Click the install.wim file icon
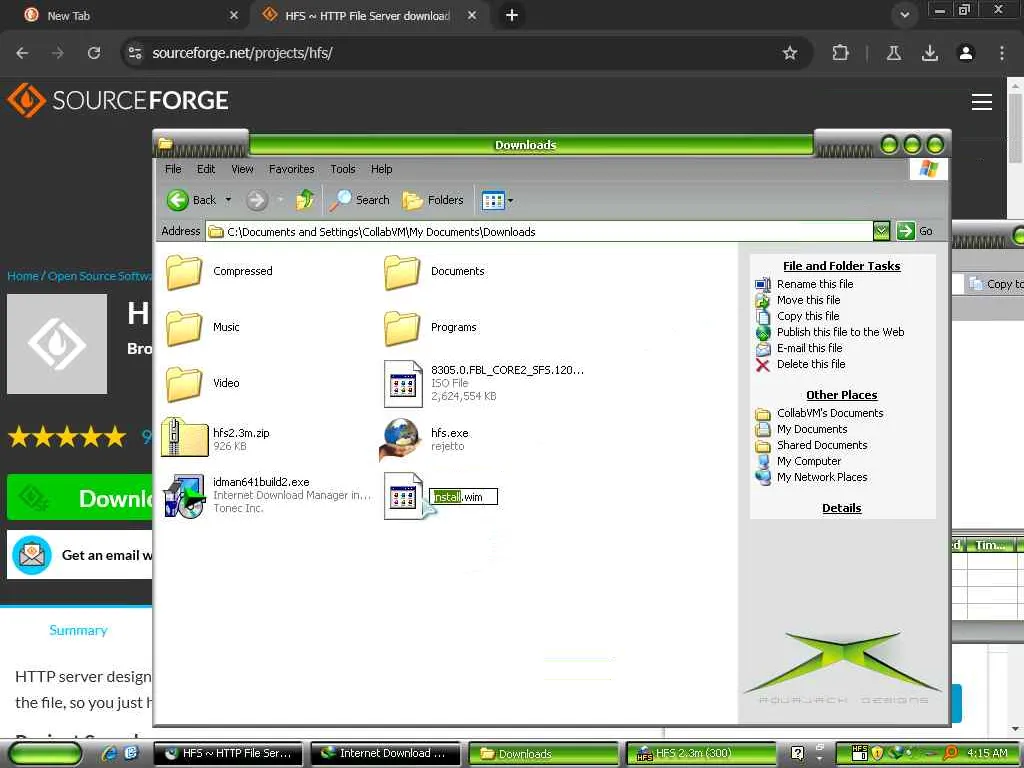Viewport: 1024px width, 768px height. coord(404,497)
